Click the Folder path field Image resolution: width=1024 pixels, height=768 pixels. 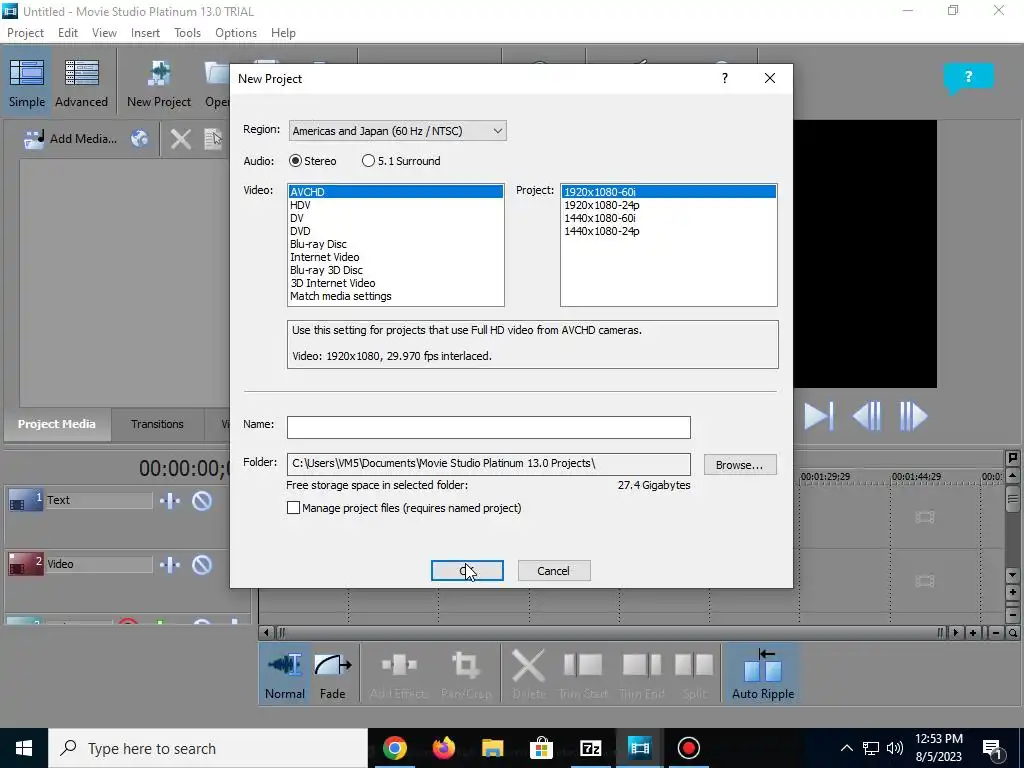[488, 464]
